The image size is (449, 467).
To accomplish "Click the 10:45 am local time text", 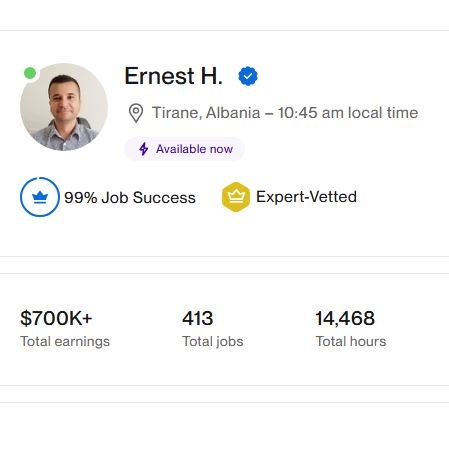I will [348, 113].
